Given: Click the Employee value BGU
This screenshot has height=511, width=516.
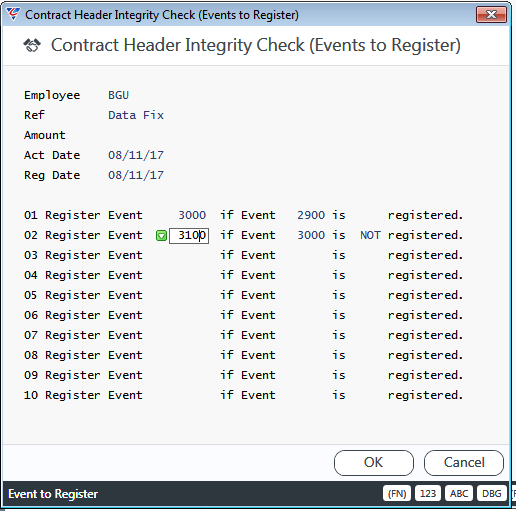Looking at the screenshot, I should point(118,95).
